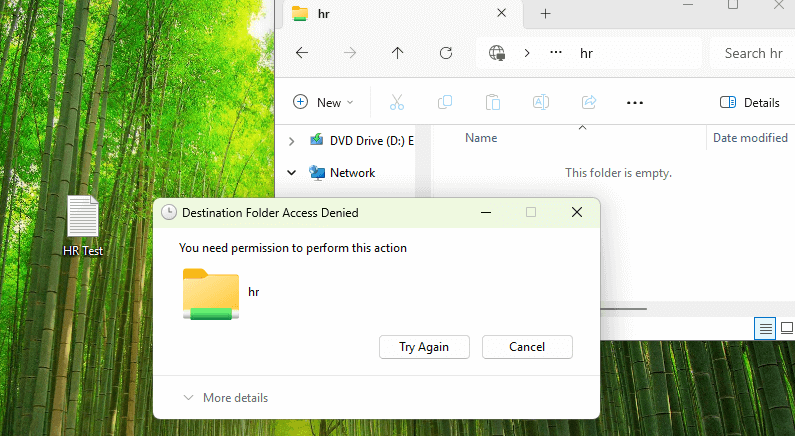Click the network location icon in address bar
Image resolution: width=795 pixels, height=436 pixels.
[497, 53]
